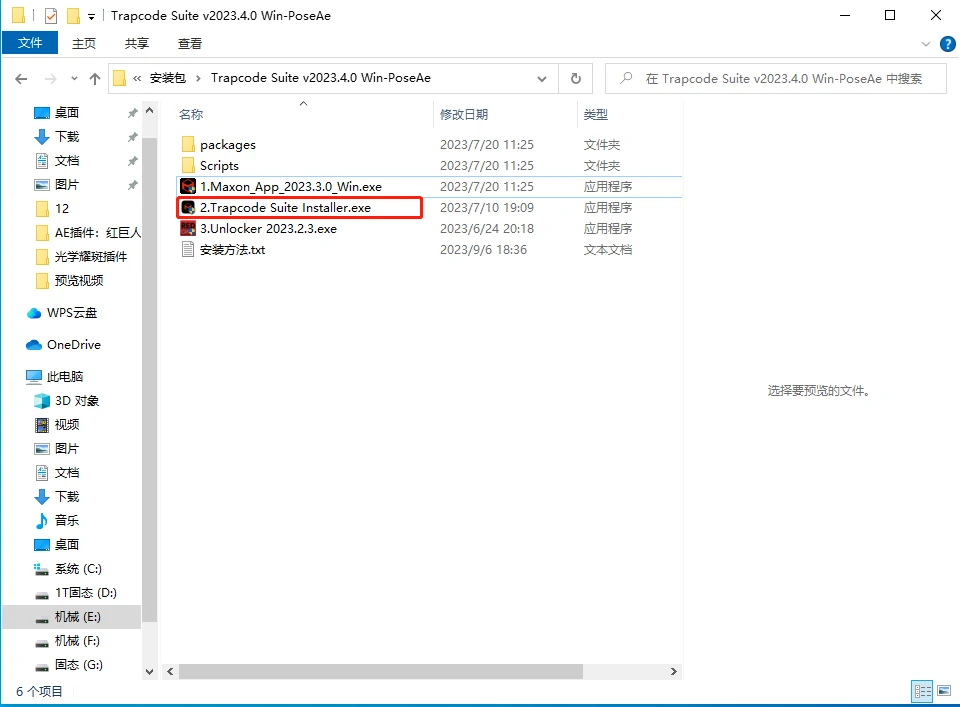This screenshot has height=707, width=960.
Task: Refresh the current folder view
Action: 576,78
